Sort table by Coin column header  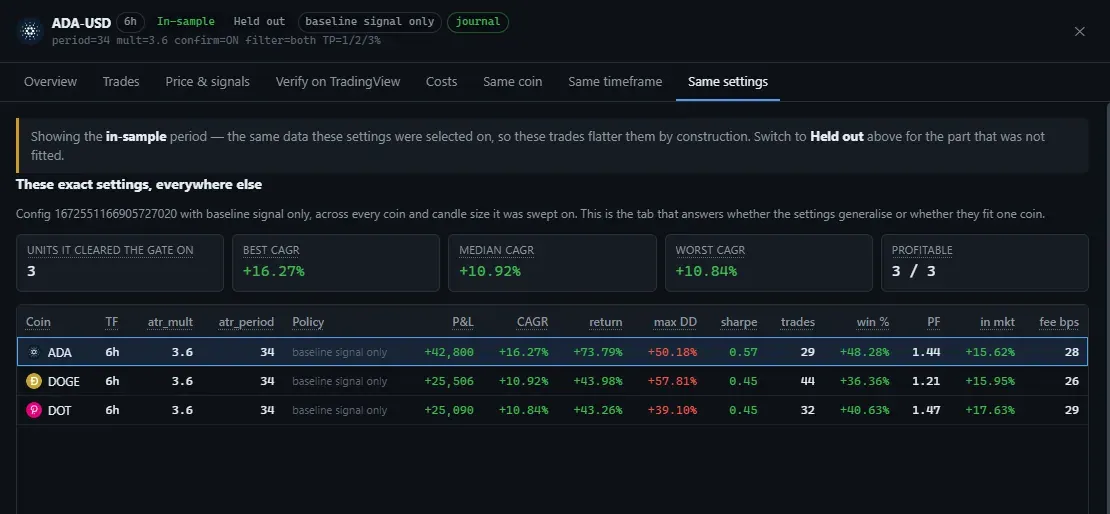pos(38,322)
